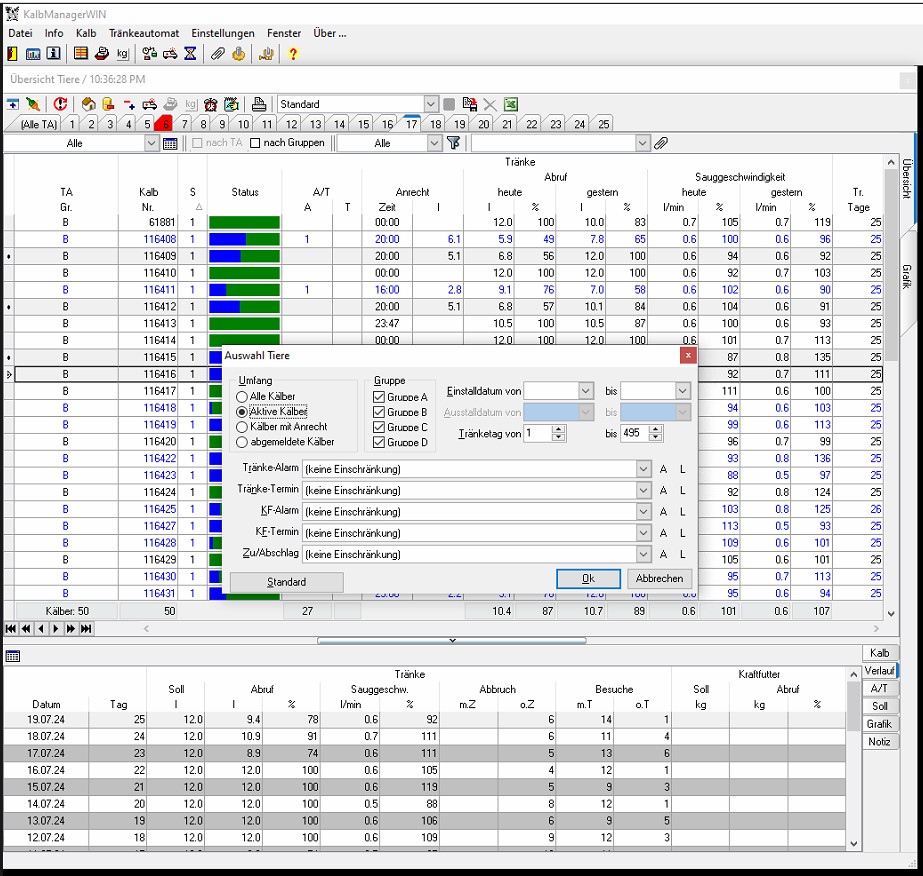Viewport: 923px width, 876px height.
Task: Open the 'Einstalldatum von' date dropdown
Action: [x=586, y=391]
